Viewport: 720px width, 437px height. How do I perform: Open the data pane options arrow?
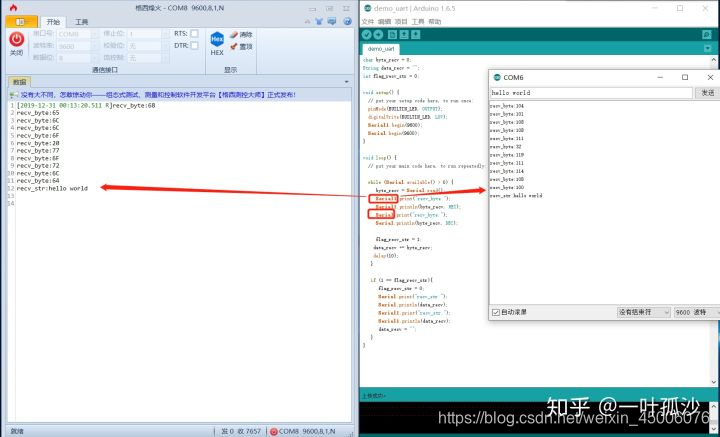tap(347, 82)
